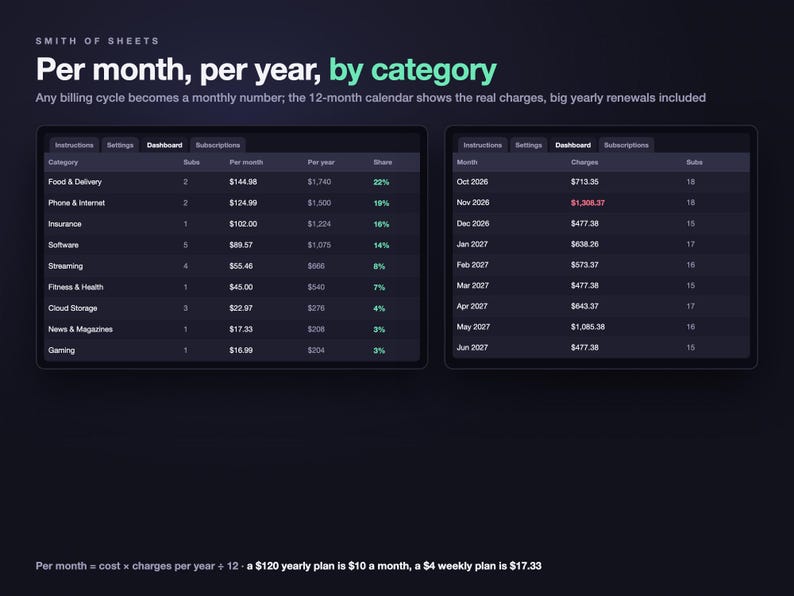The height and width of the screenshot is (596, 794).
Task: Select the Food & Delivery row
Action: tap(232, 182)
